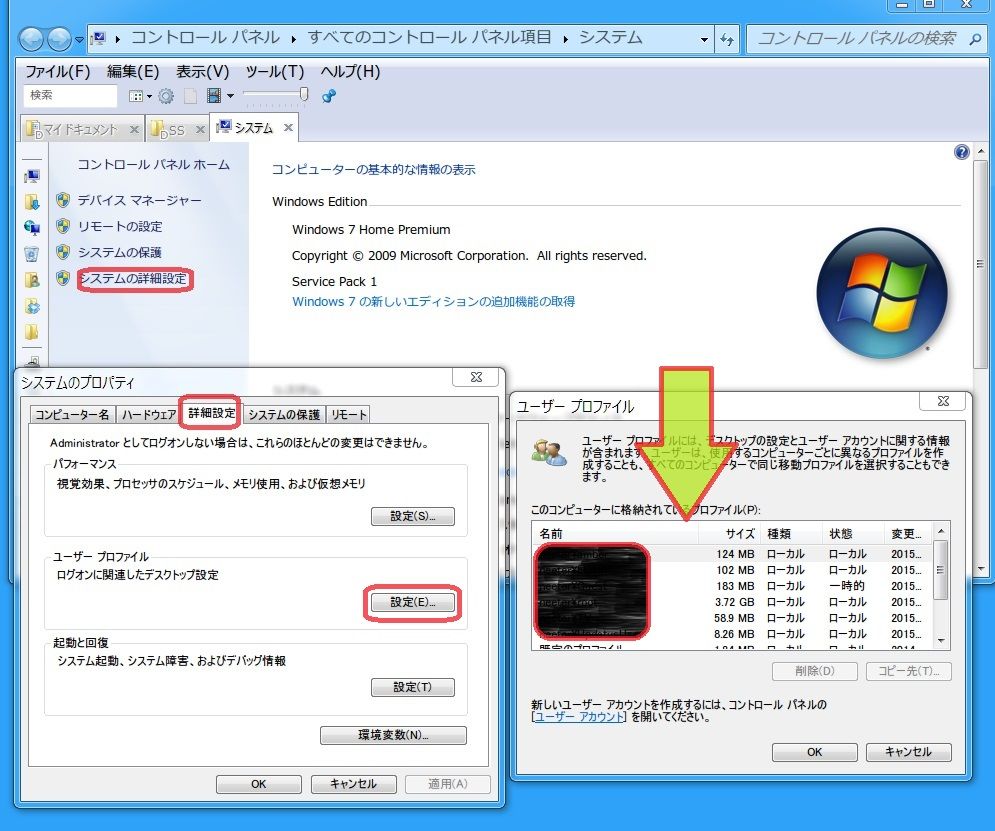Open the 編集(E) menu

tap(133, 71)
